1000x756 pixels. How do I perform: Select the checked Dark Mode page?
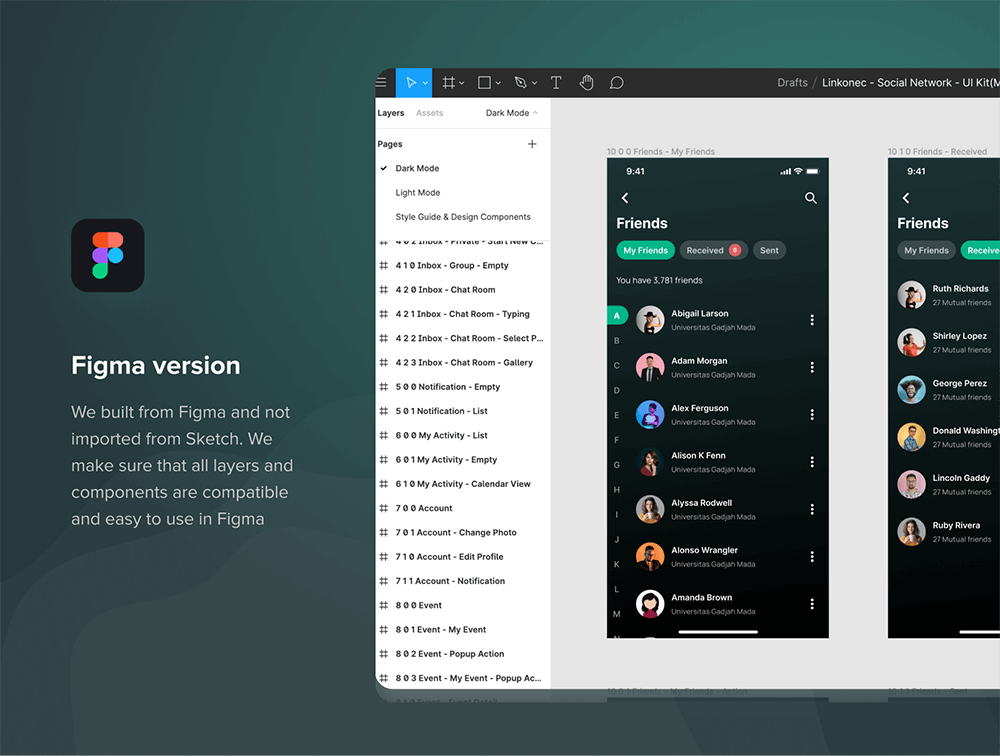[x=417, y=169]
